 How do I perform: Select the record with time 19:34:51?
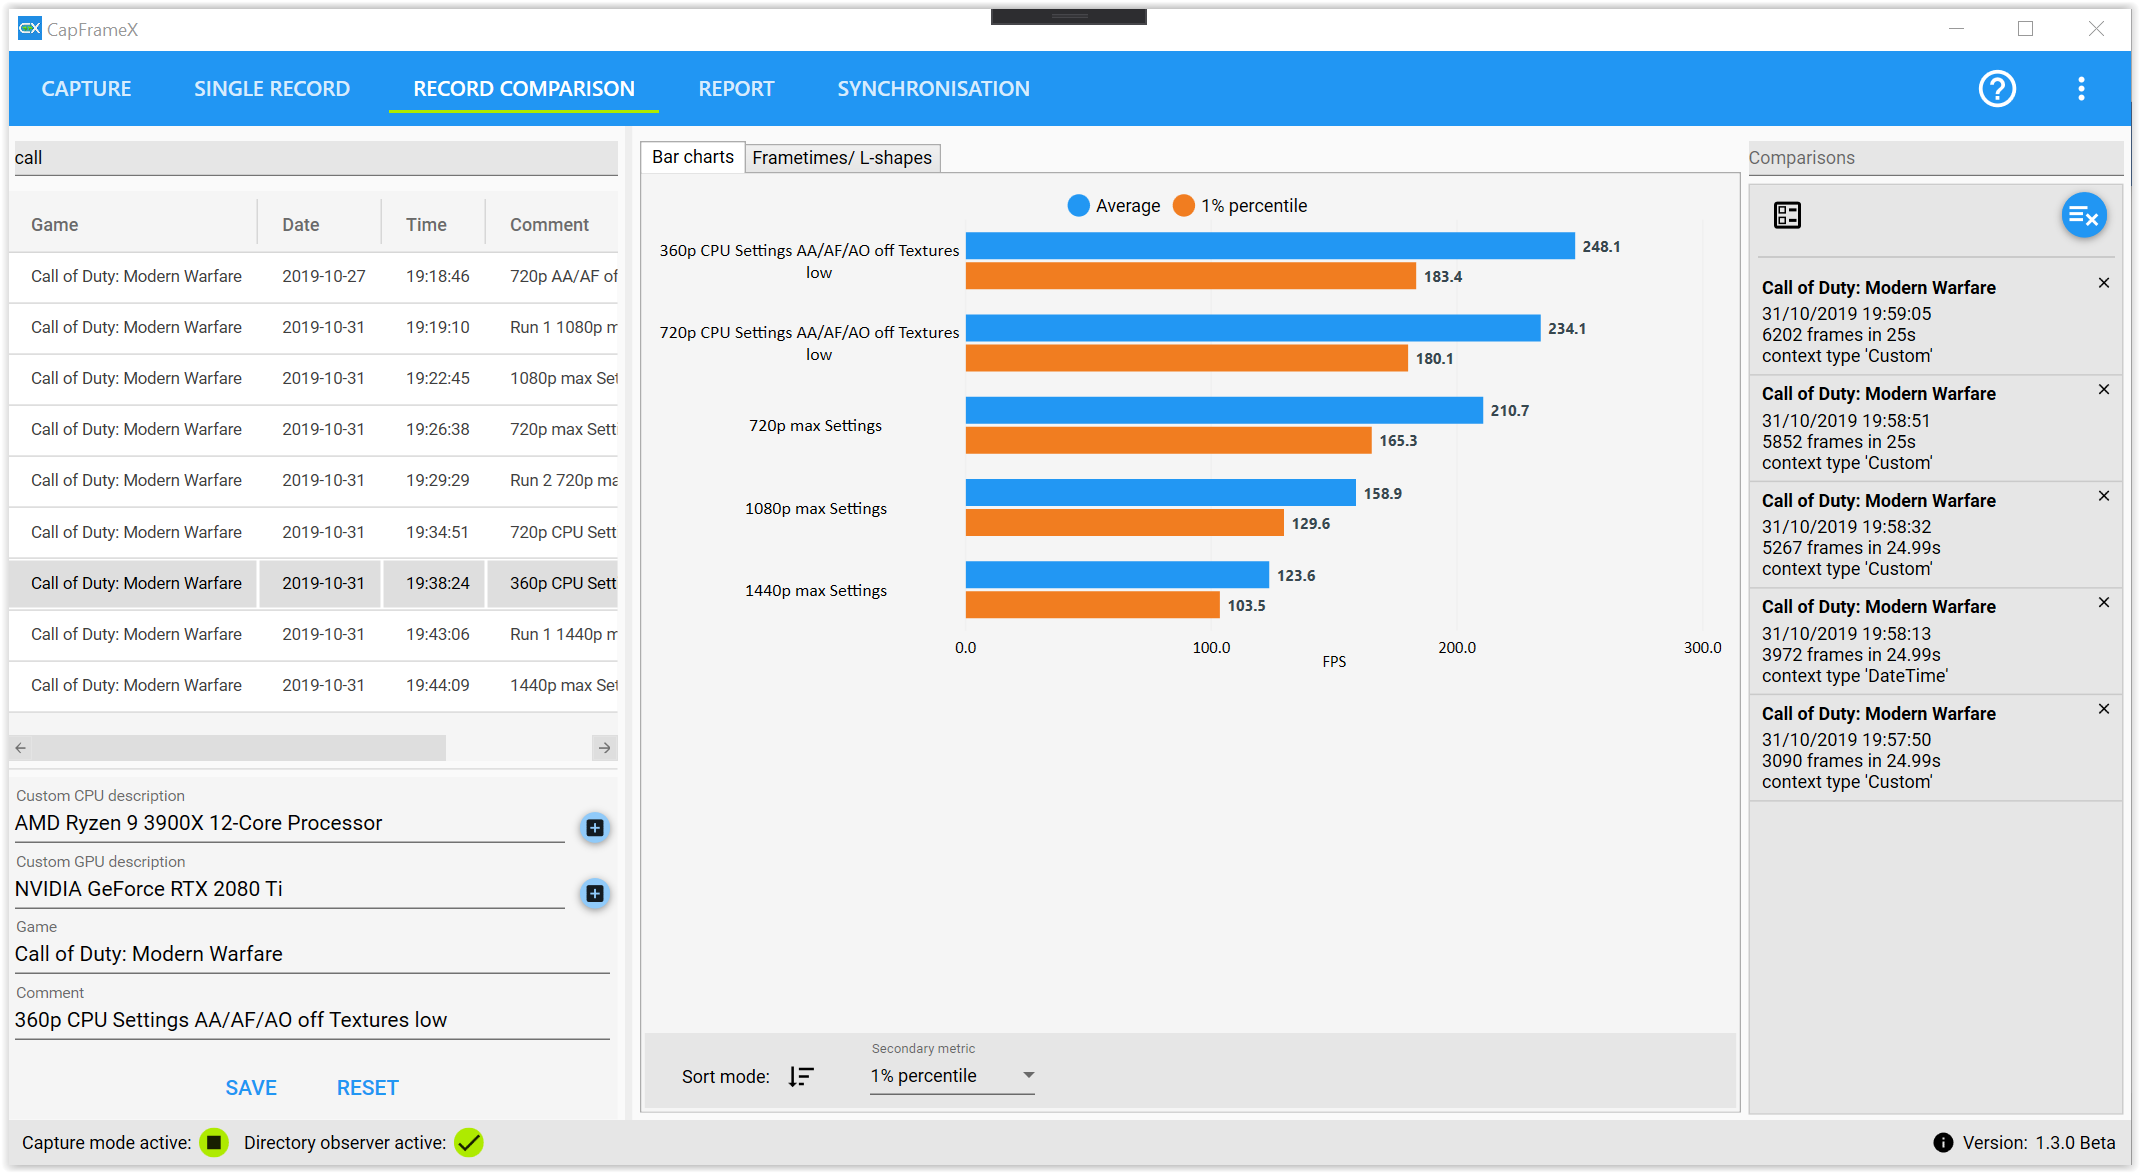pos(314,532)
